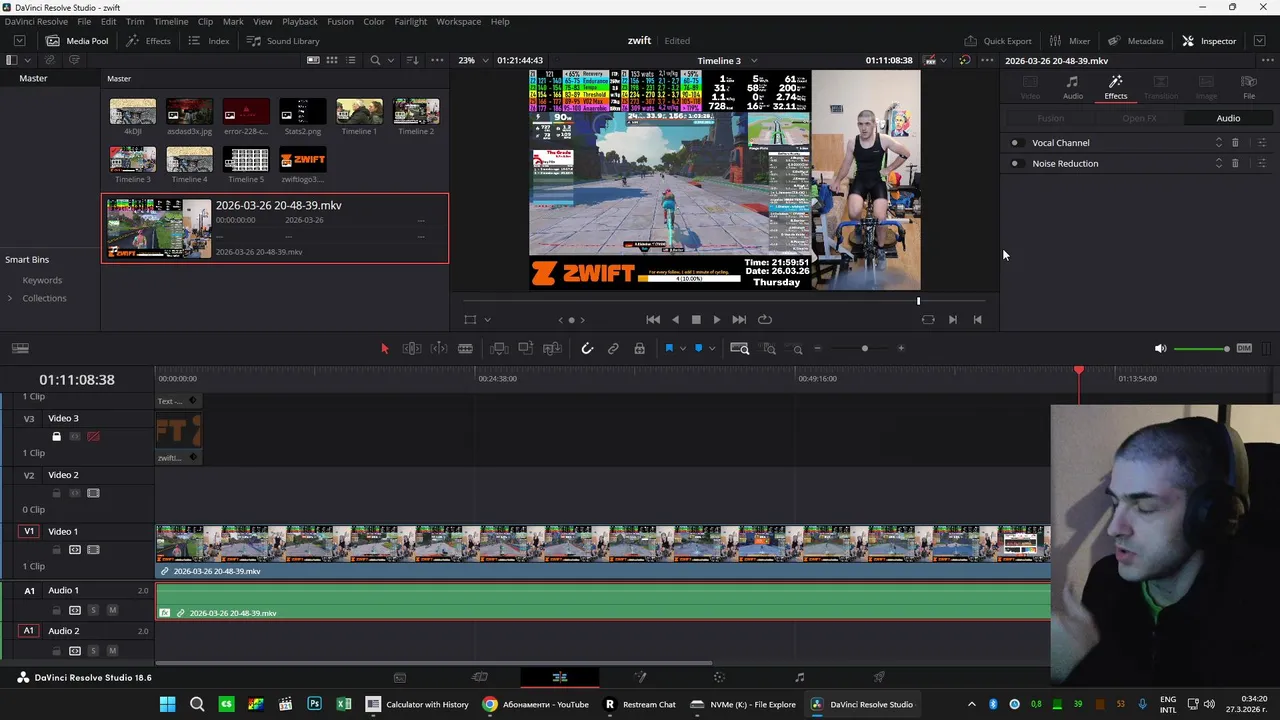Lock the Video 3 track
Image resolution: width=1280 pixels, height=720 pixels.
pyautogui.click(x=56, y=436)
